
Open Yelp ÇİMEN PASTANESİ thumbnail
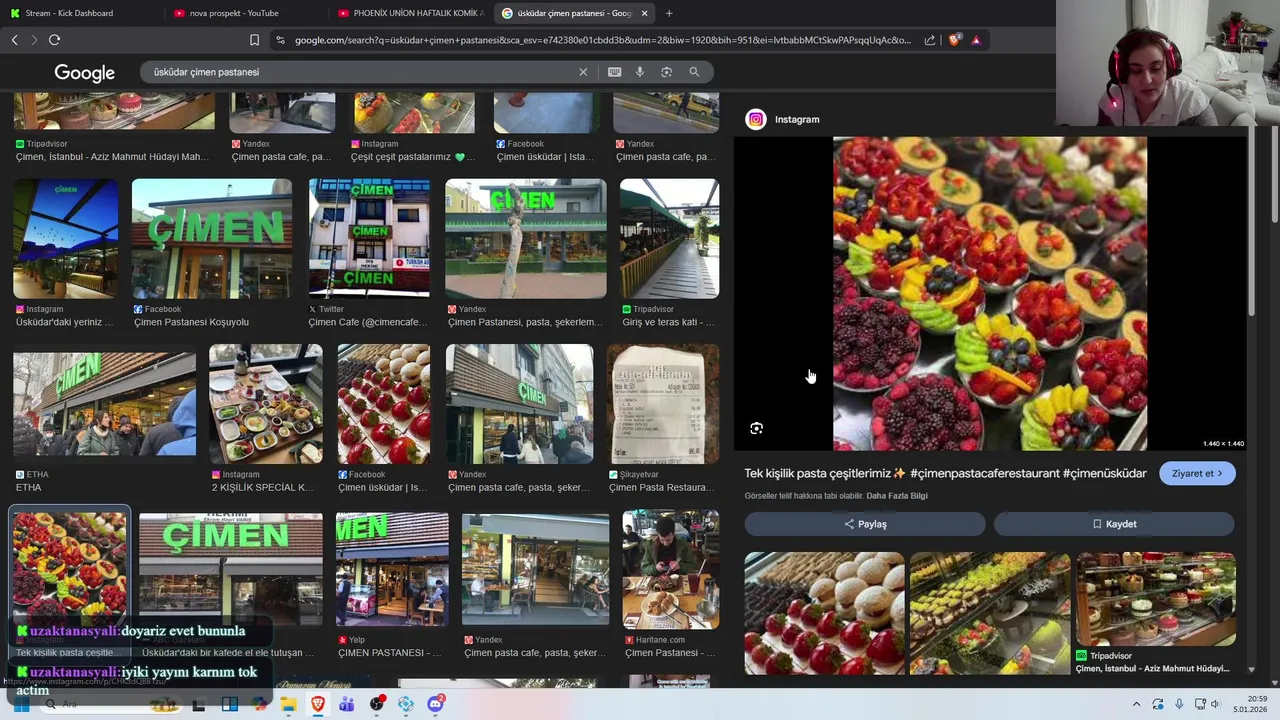pyautogui.click(x=392, y=570)
